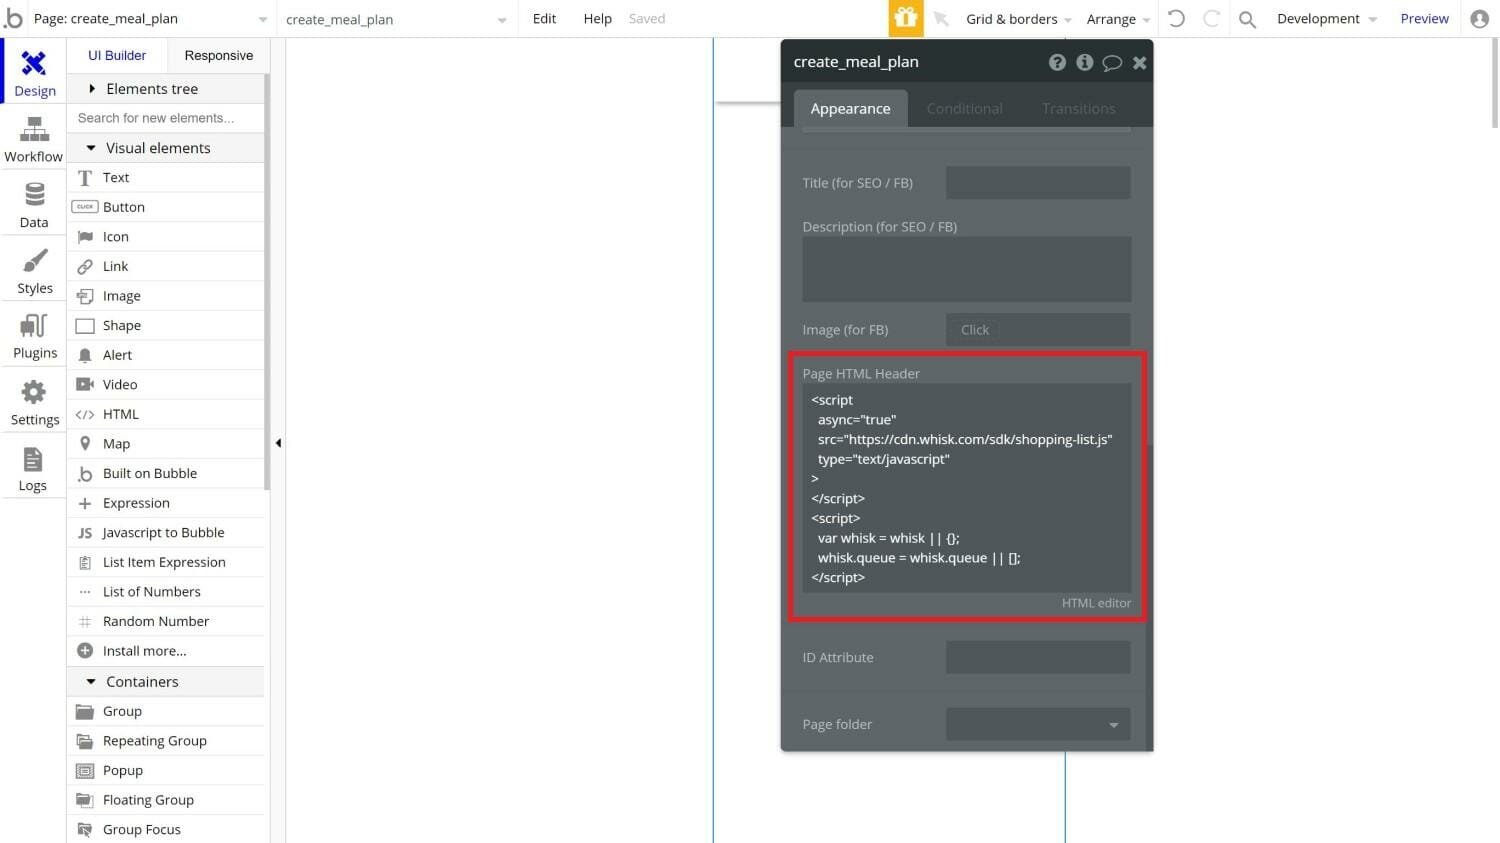Open the Grid & borders dropdown
The height and width of the screenshot is (843, 1500).
(1018, 19)
